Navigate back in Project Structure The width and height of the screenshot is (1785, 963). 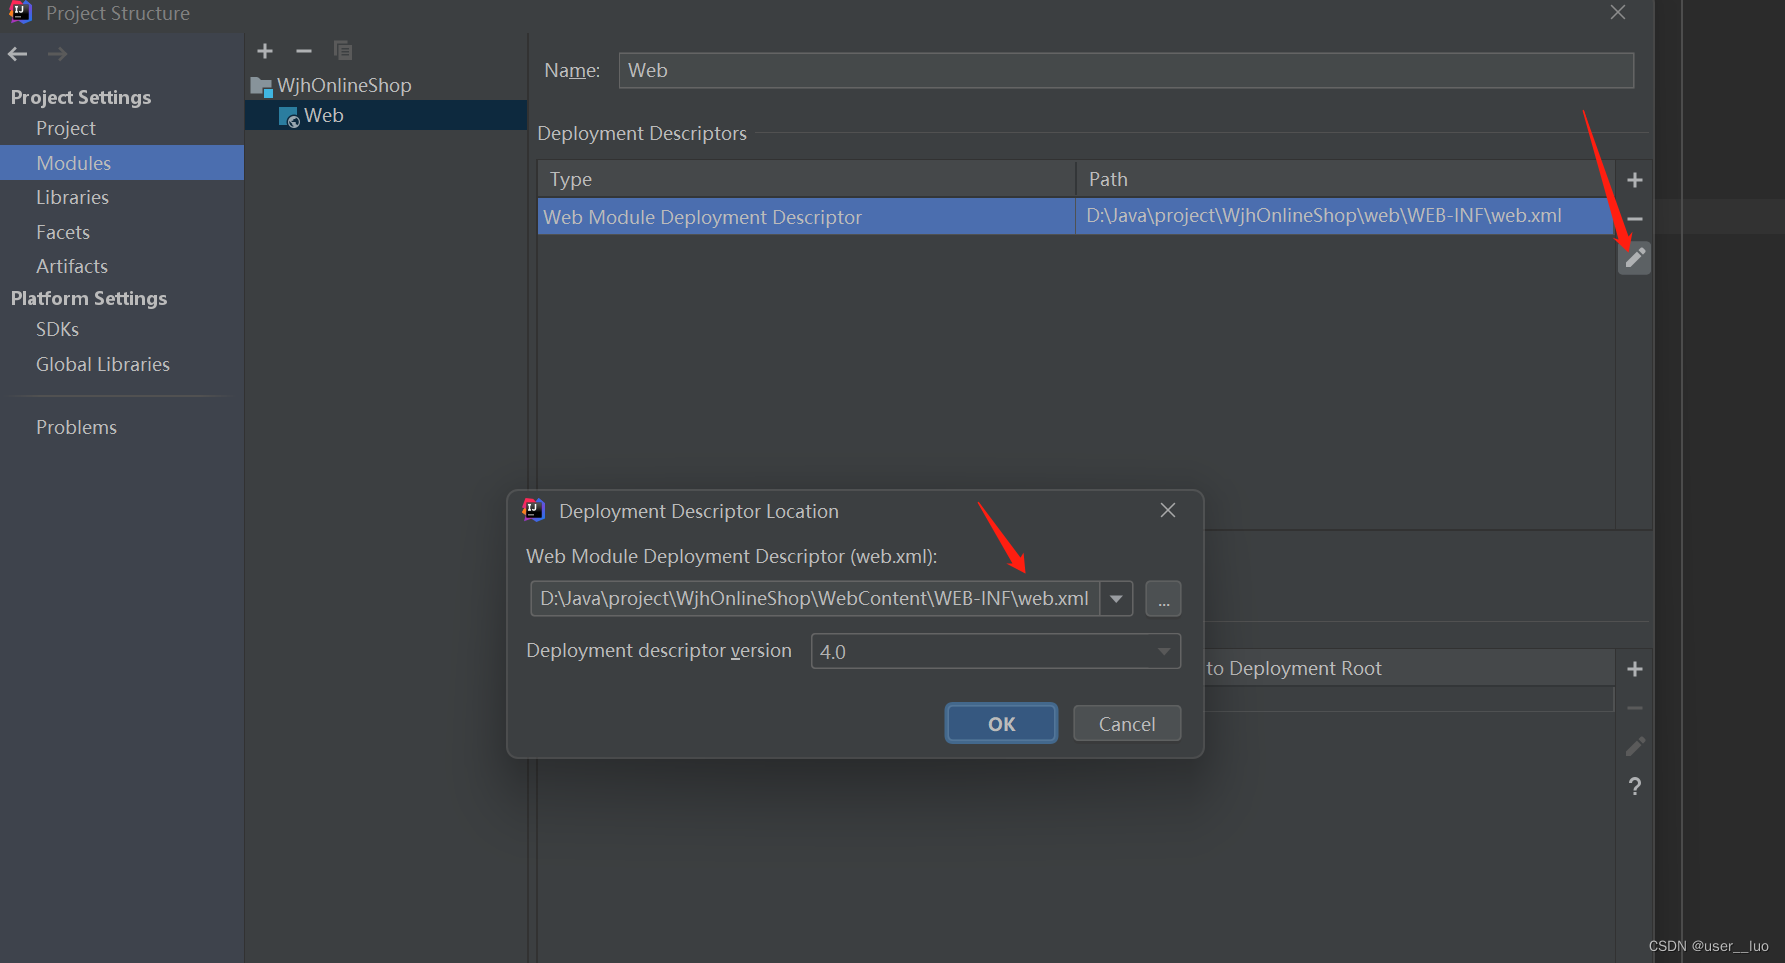click(17, 54)
